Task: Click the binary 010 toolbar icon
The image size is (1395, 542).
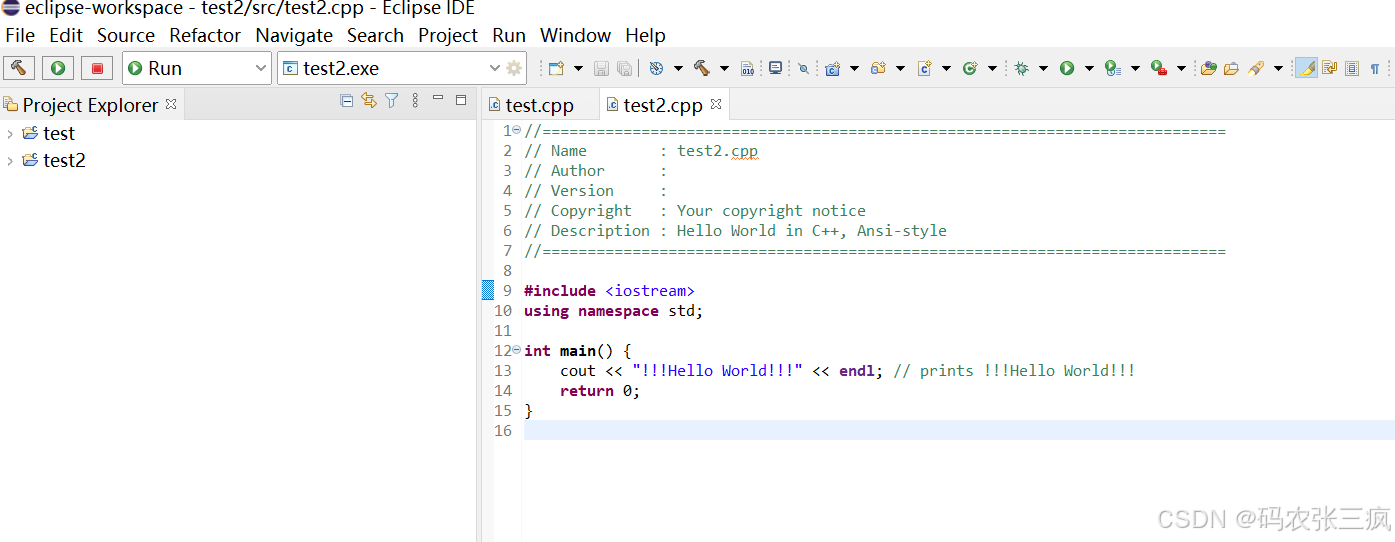Action: pyautogui.click(x=747, y=68)
